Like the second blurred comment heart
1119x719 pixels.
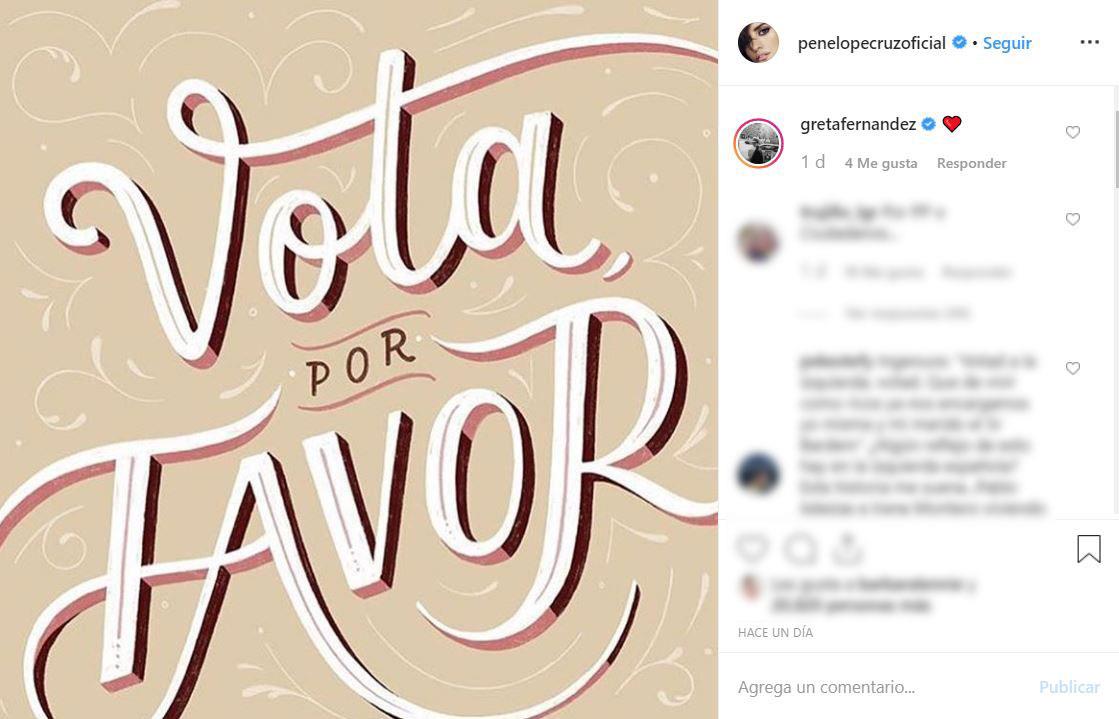tap(1073, 219)
